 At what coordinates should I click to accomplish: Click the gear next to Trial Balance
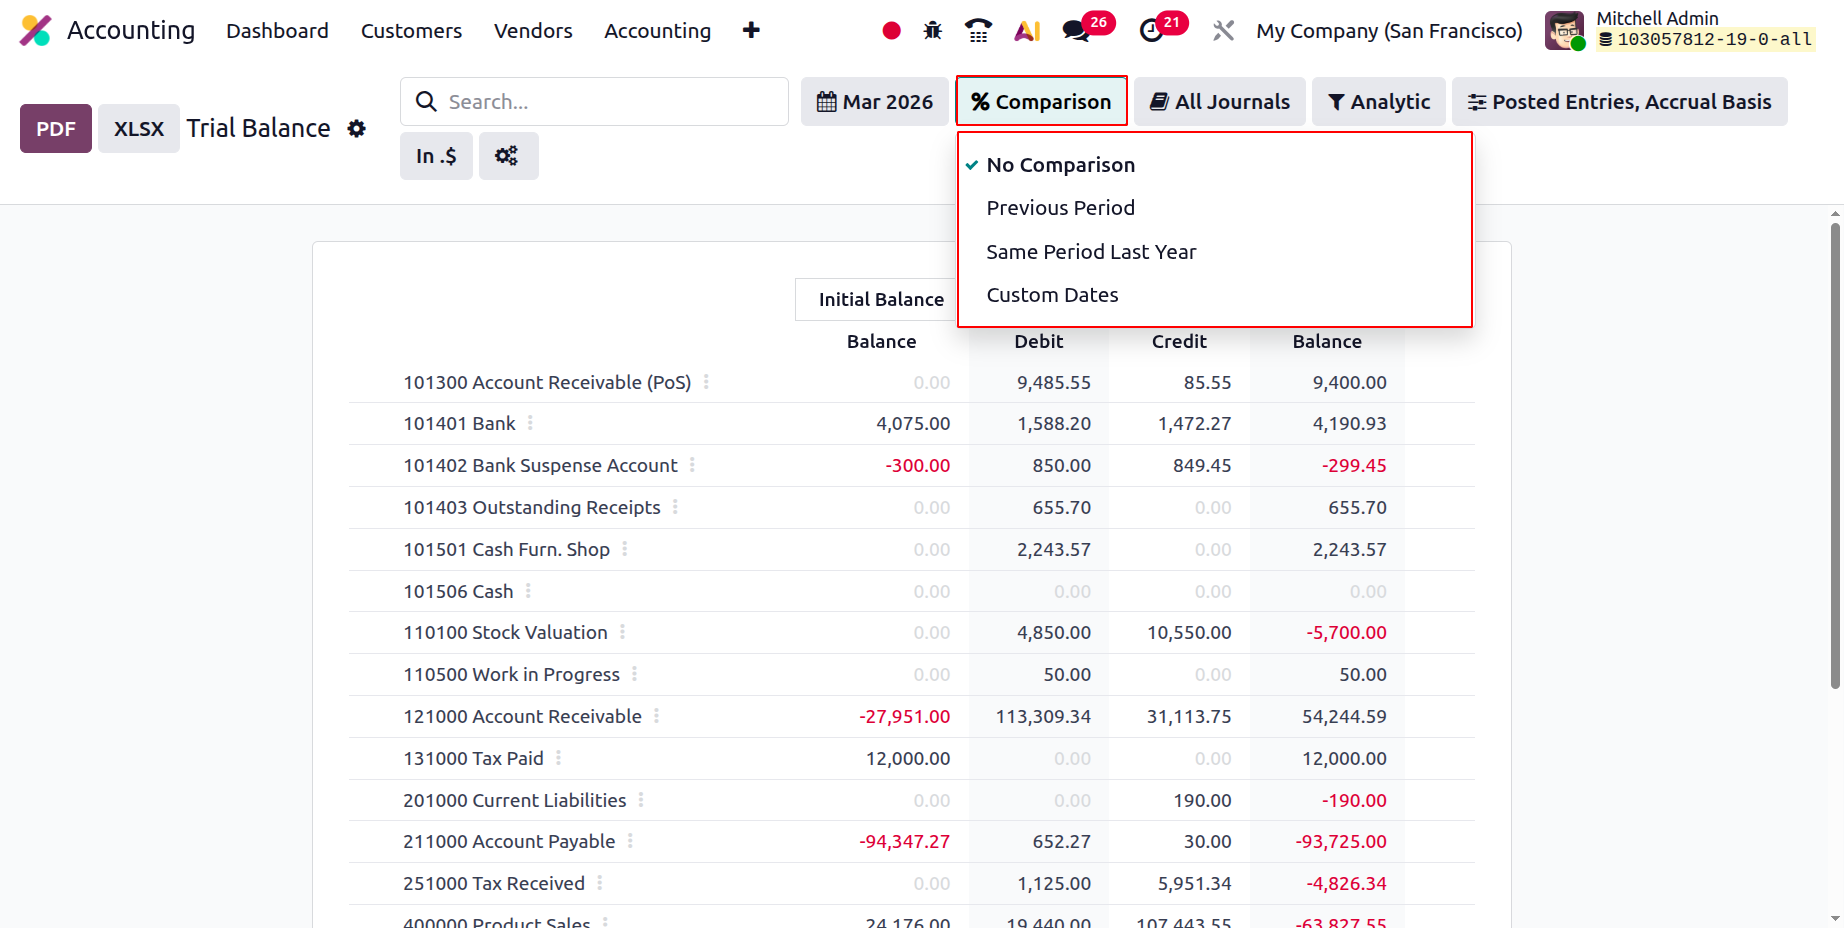click(x=356, y=129)
